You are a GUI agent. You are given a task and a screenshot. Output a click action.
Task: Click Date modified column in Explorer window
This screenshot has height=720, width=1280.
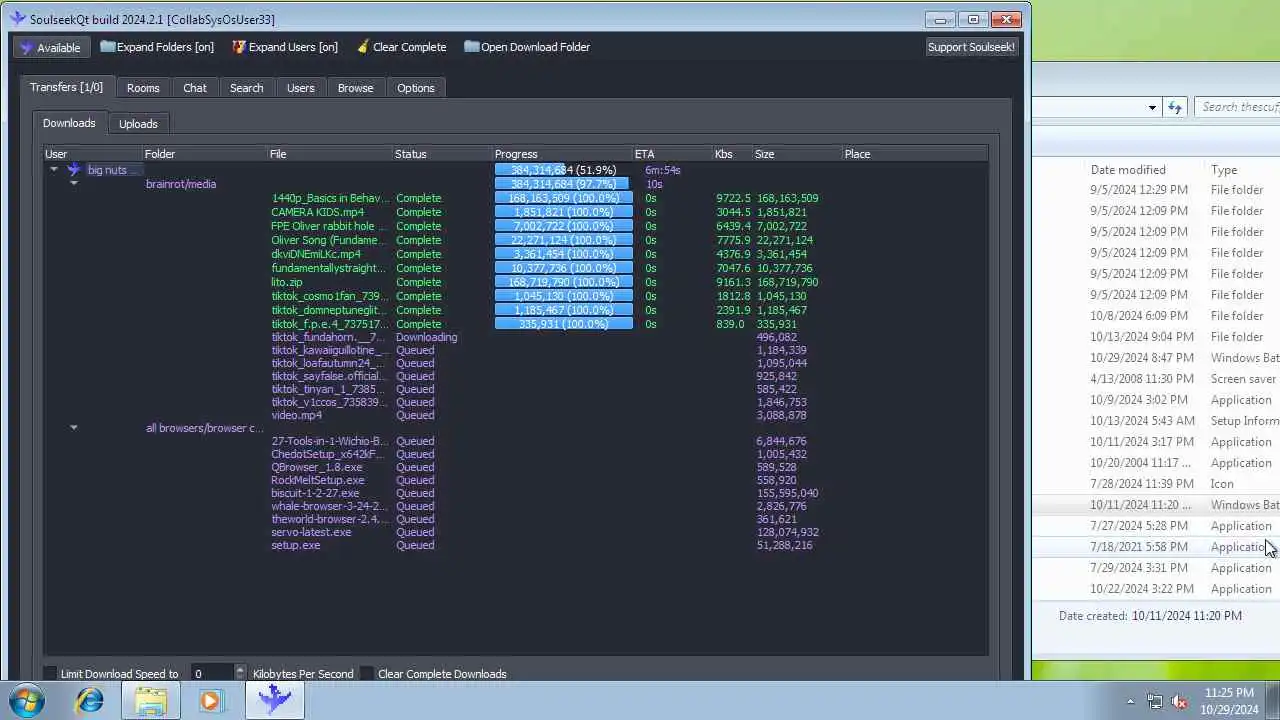click(1128, 170)
